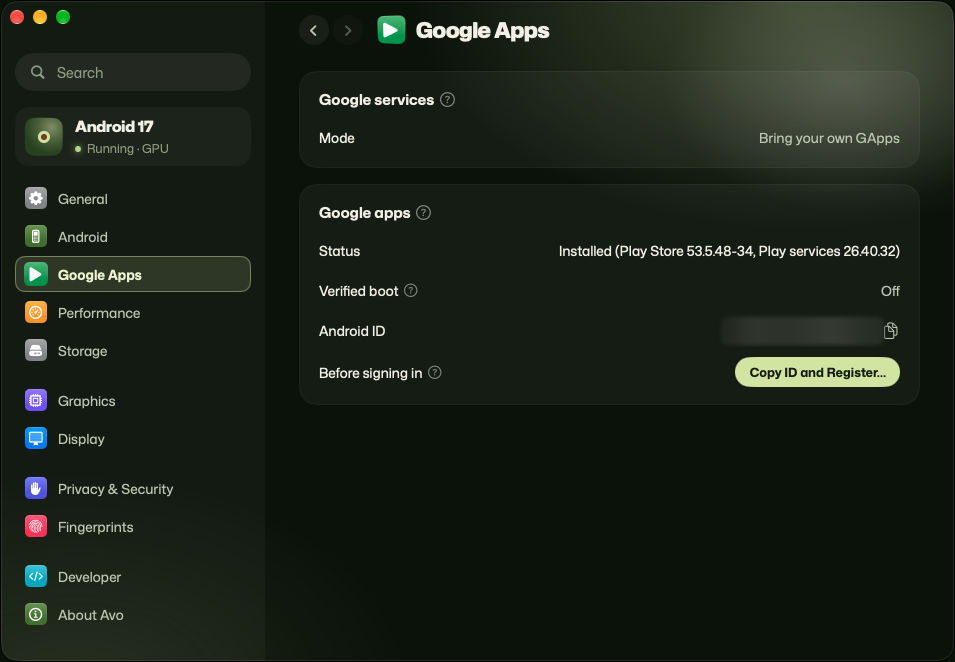This screenshot has width=955, height=662.
Task: Show help for Verified boot
Action: (411, 291)
